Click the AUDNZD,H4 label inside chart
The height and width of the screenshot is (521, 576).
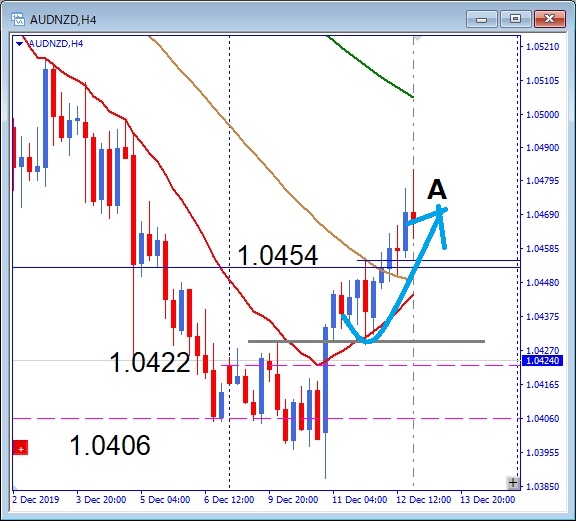(x=56, y=44)
